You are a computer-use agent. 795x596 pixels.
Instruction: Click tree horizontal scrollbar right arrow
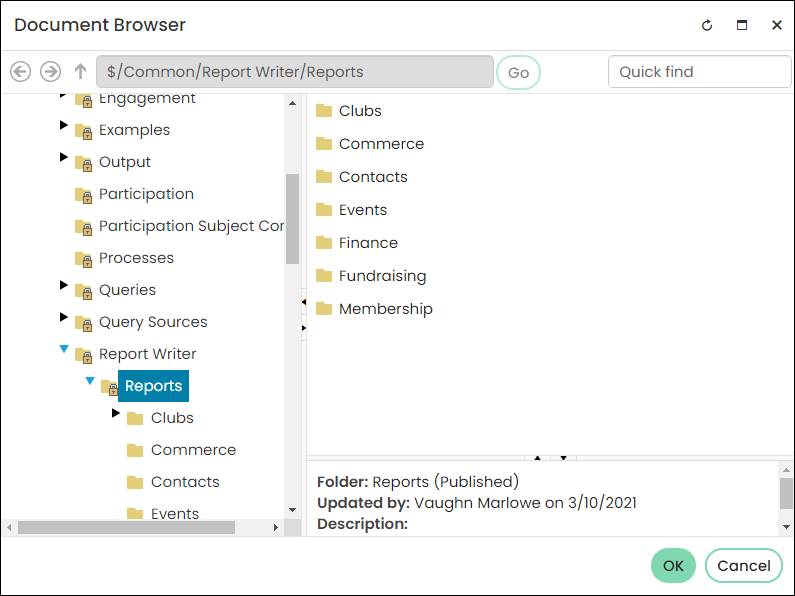(275, 528)
